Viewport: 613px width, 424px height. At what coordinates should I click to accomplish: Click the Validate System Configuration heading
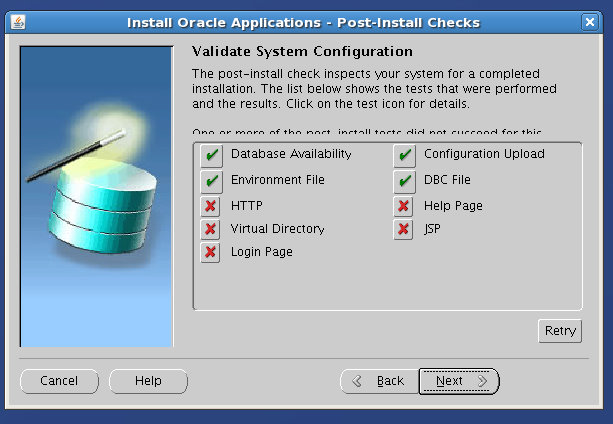click(x=301, y=51)
